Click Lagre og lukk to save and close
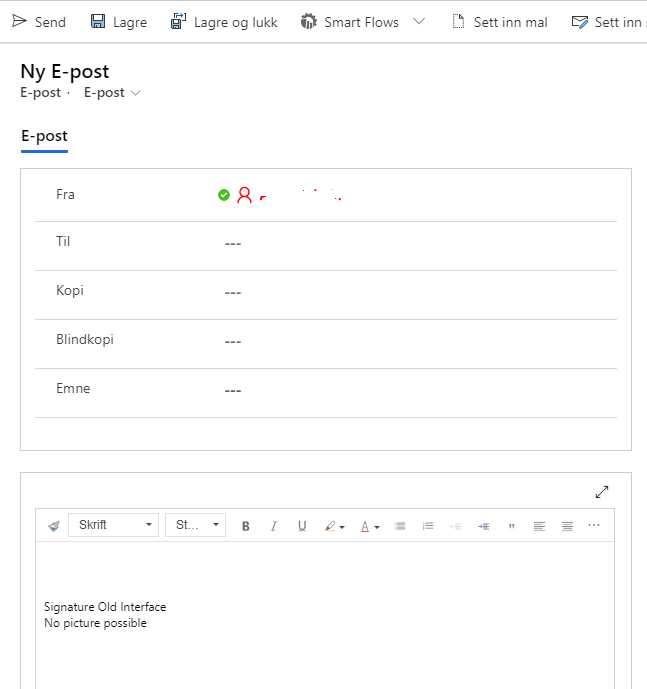The height and width of the screenshot is (689, 647). click(x=224, y=22)
